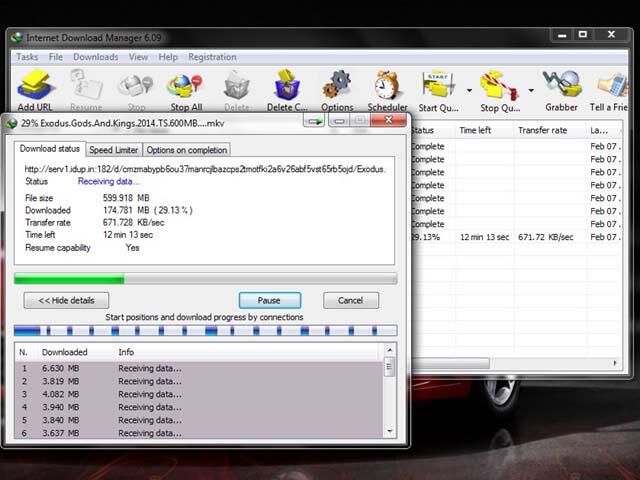Click the Hide details button
This screenshot has width=640, height=480.
pos(67,300)
